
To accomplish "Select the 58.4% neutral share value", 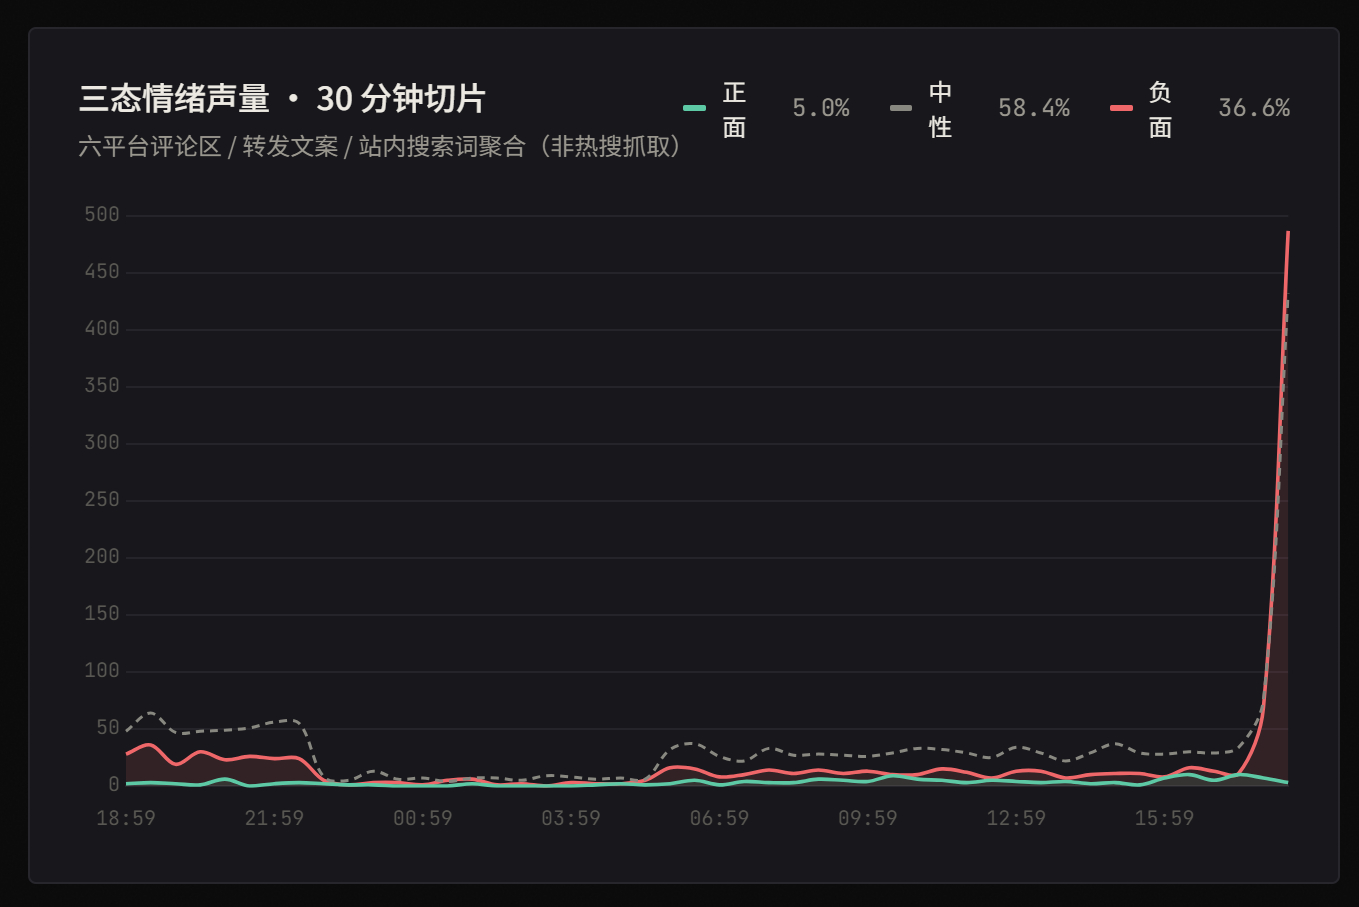I will pos(1034,108).
